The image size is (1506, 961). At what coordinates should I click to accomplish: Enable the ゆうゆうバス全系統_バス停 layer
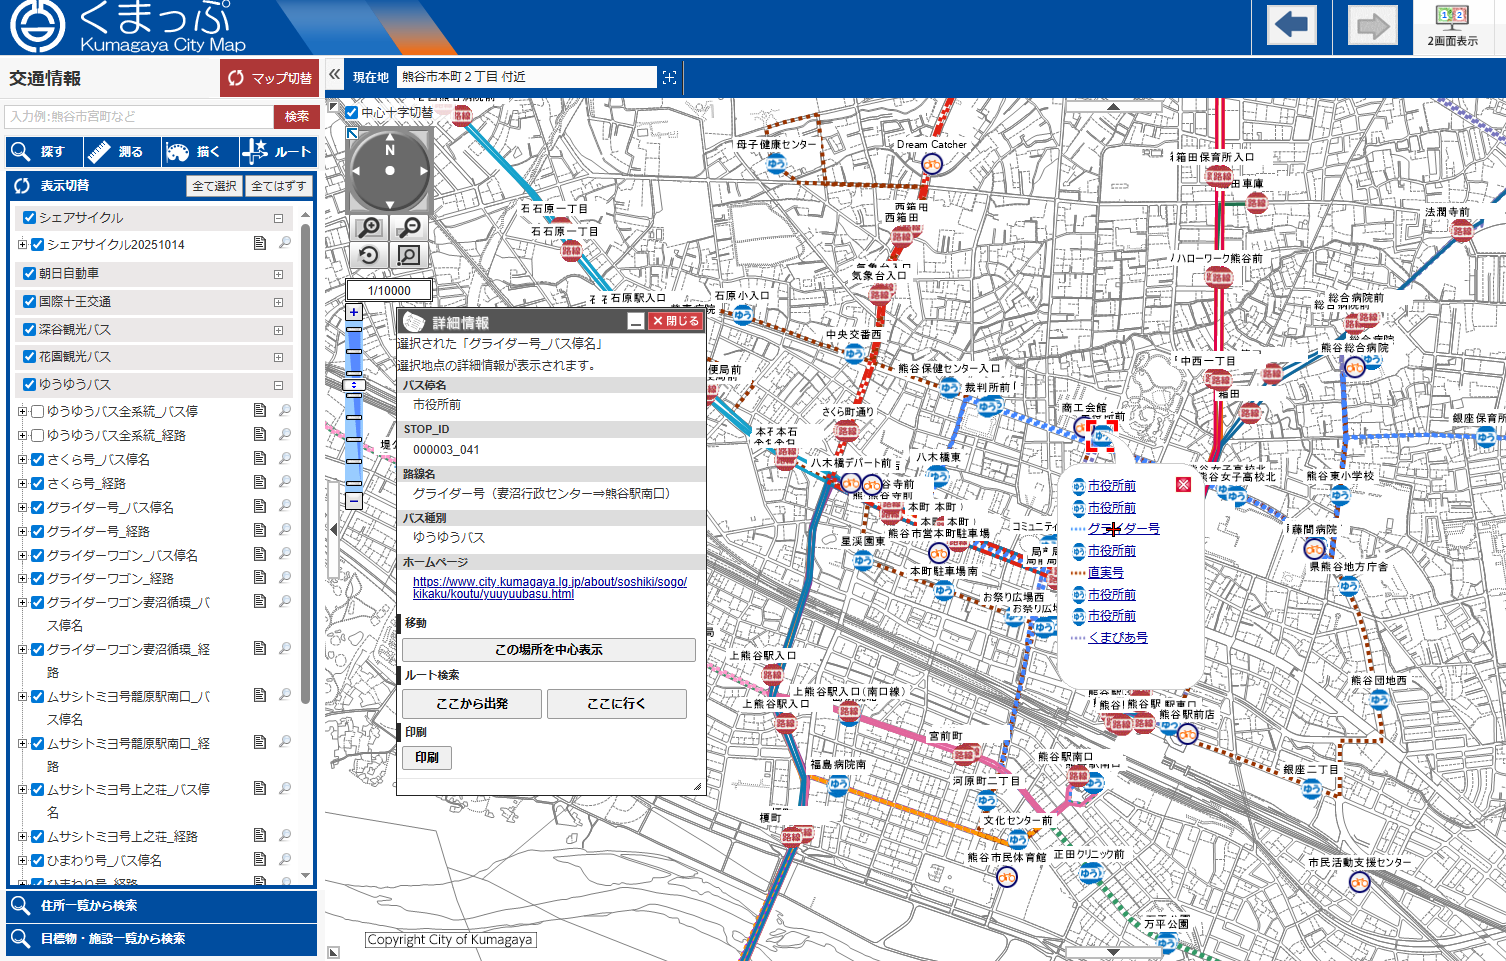tap(37, 411)
